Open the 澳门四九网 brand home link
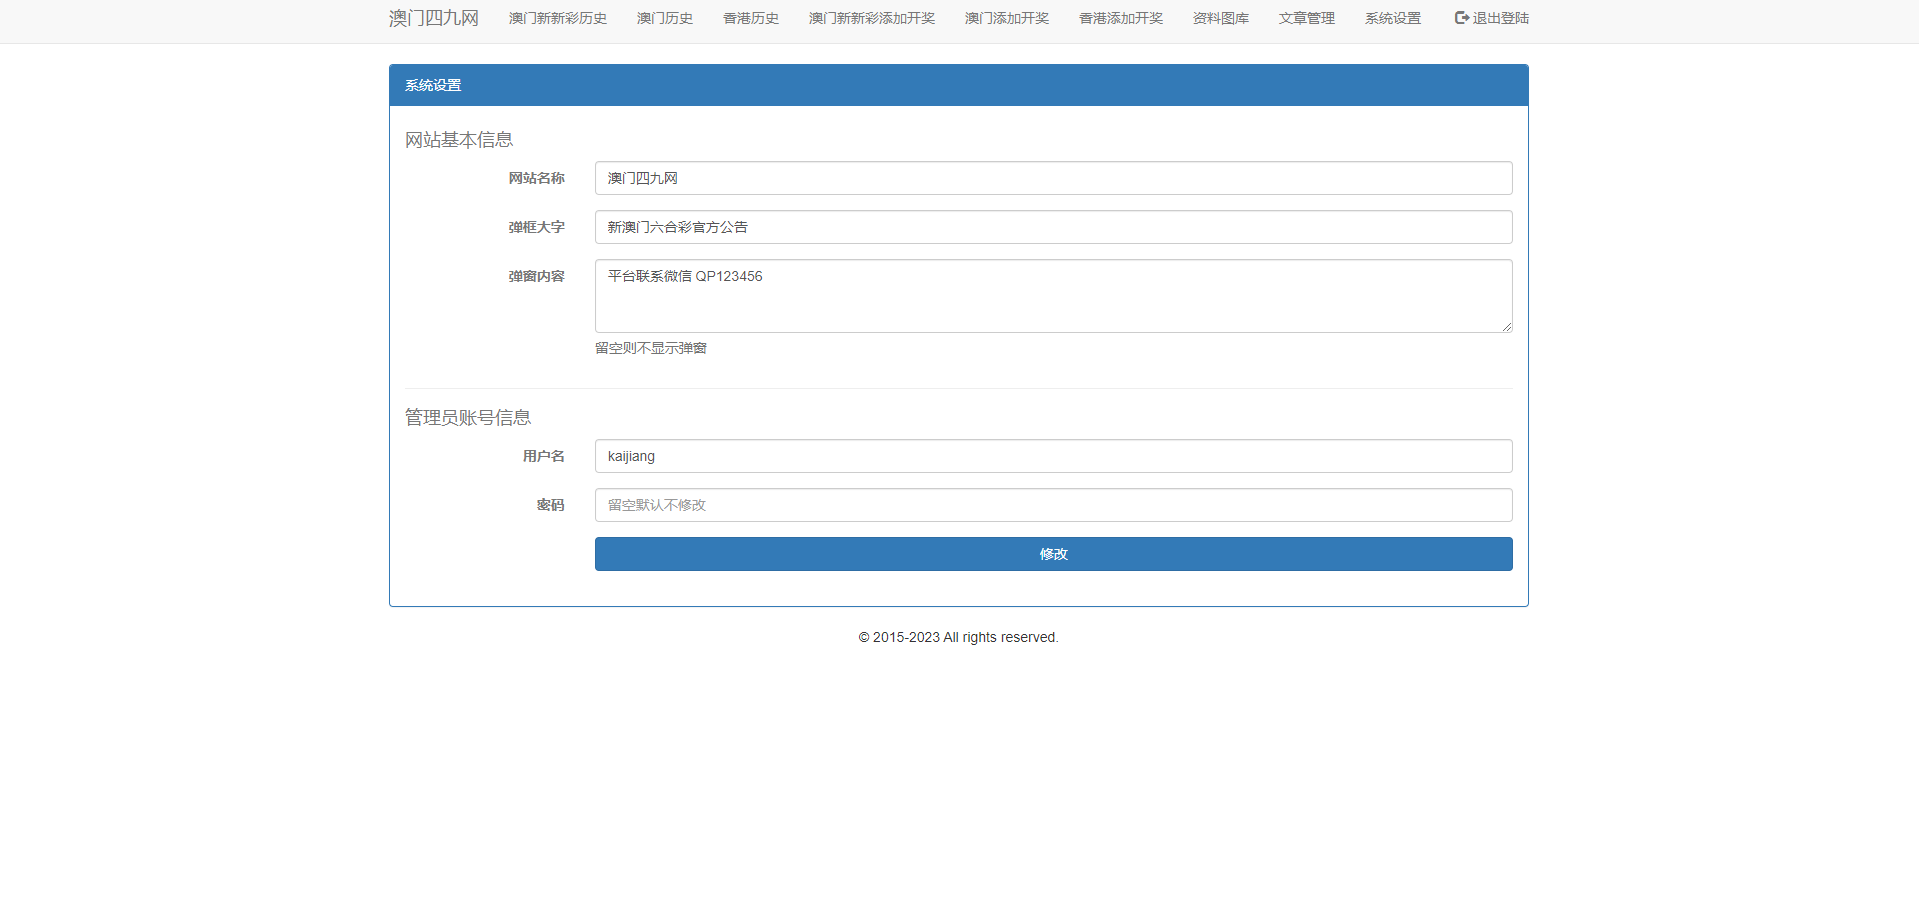 pos(433,18)
